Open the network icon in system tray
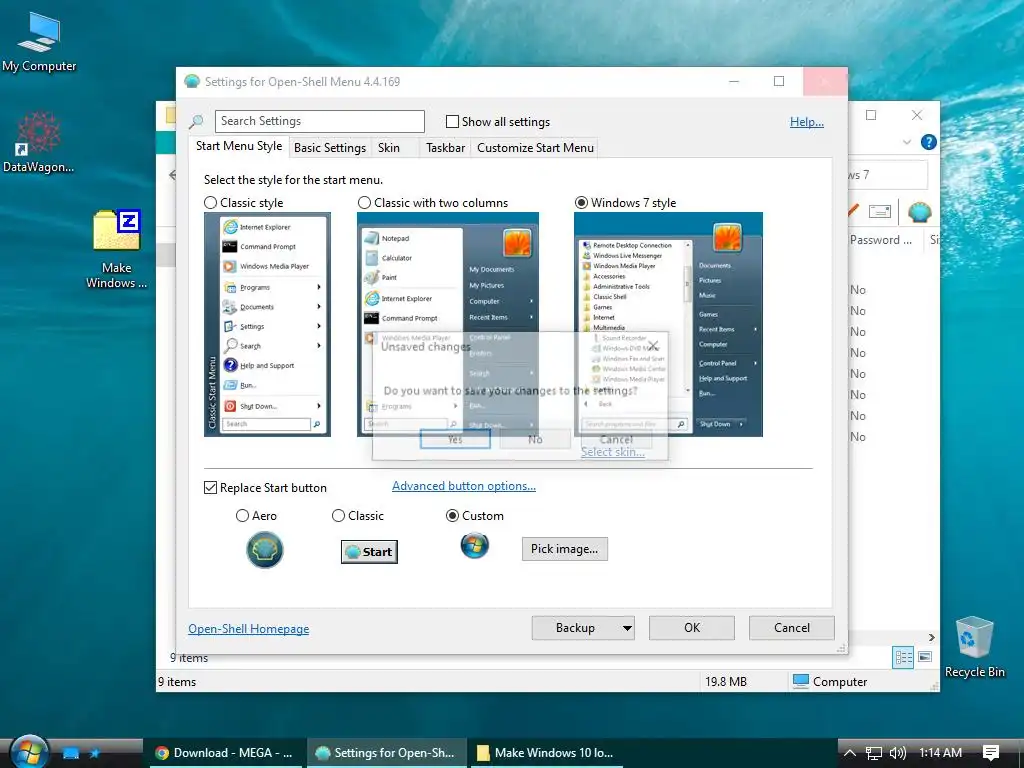The image size is (1024, 768). [x=874, y=753]
